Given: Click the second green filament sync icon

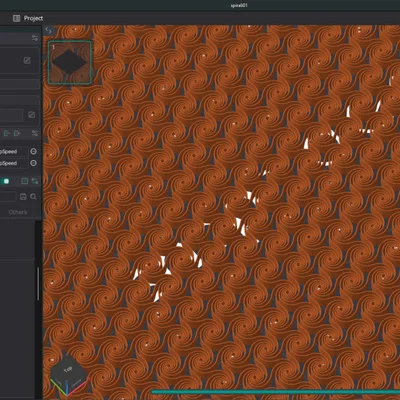Looking at the screenshot, I should click(17, 133).
